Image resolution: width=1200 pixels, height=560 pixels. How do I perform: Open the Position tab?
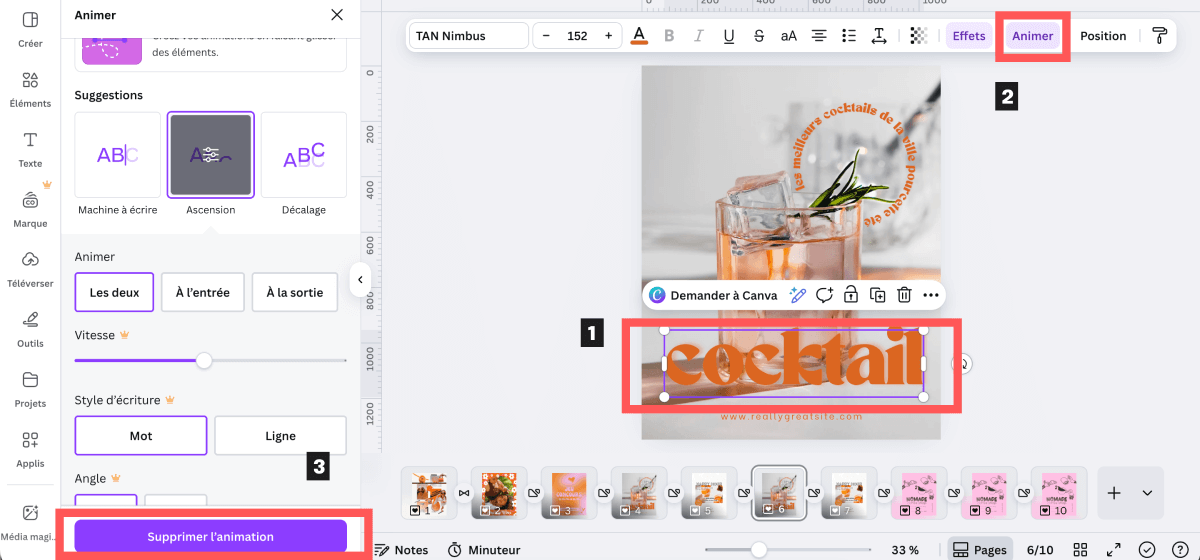pyautogui.click(x=1103, y=36)
